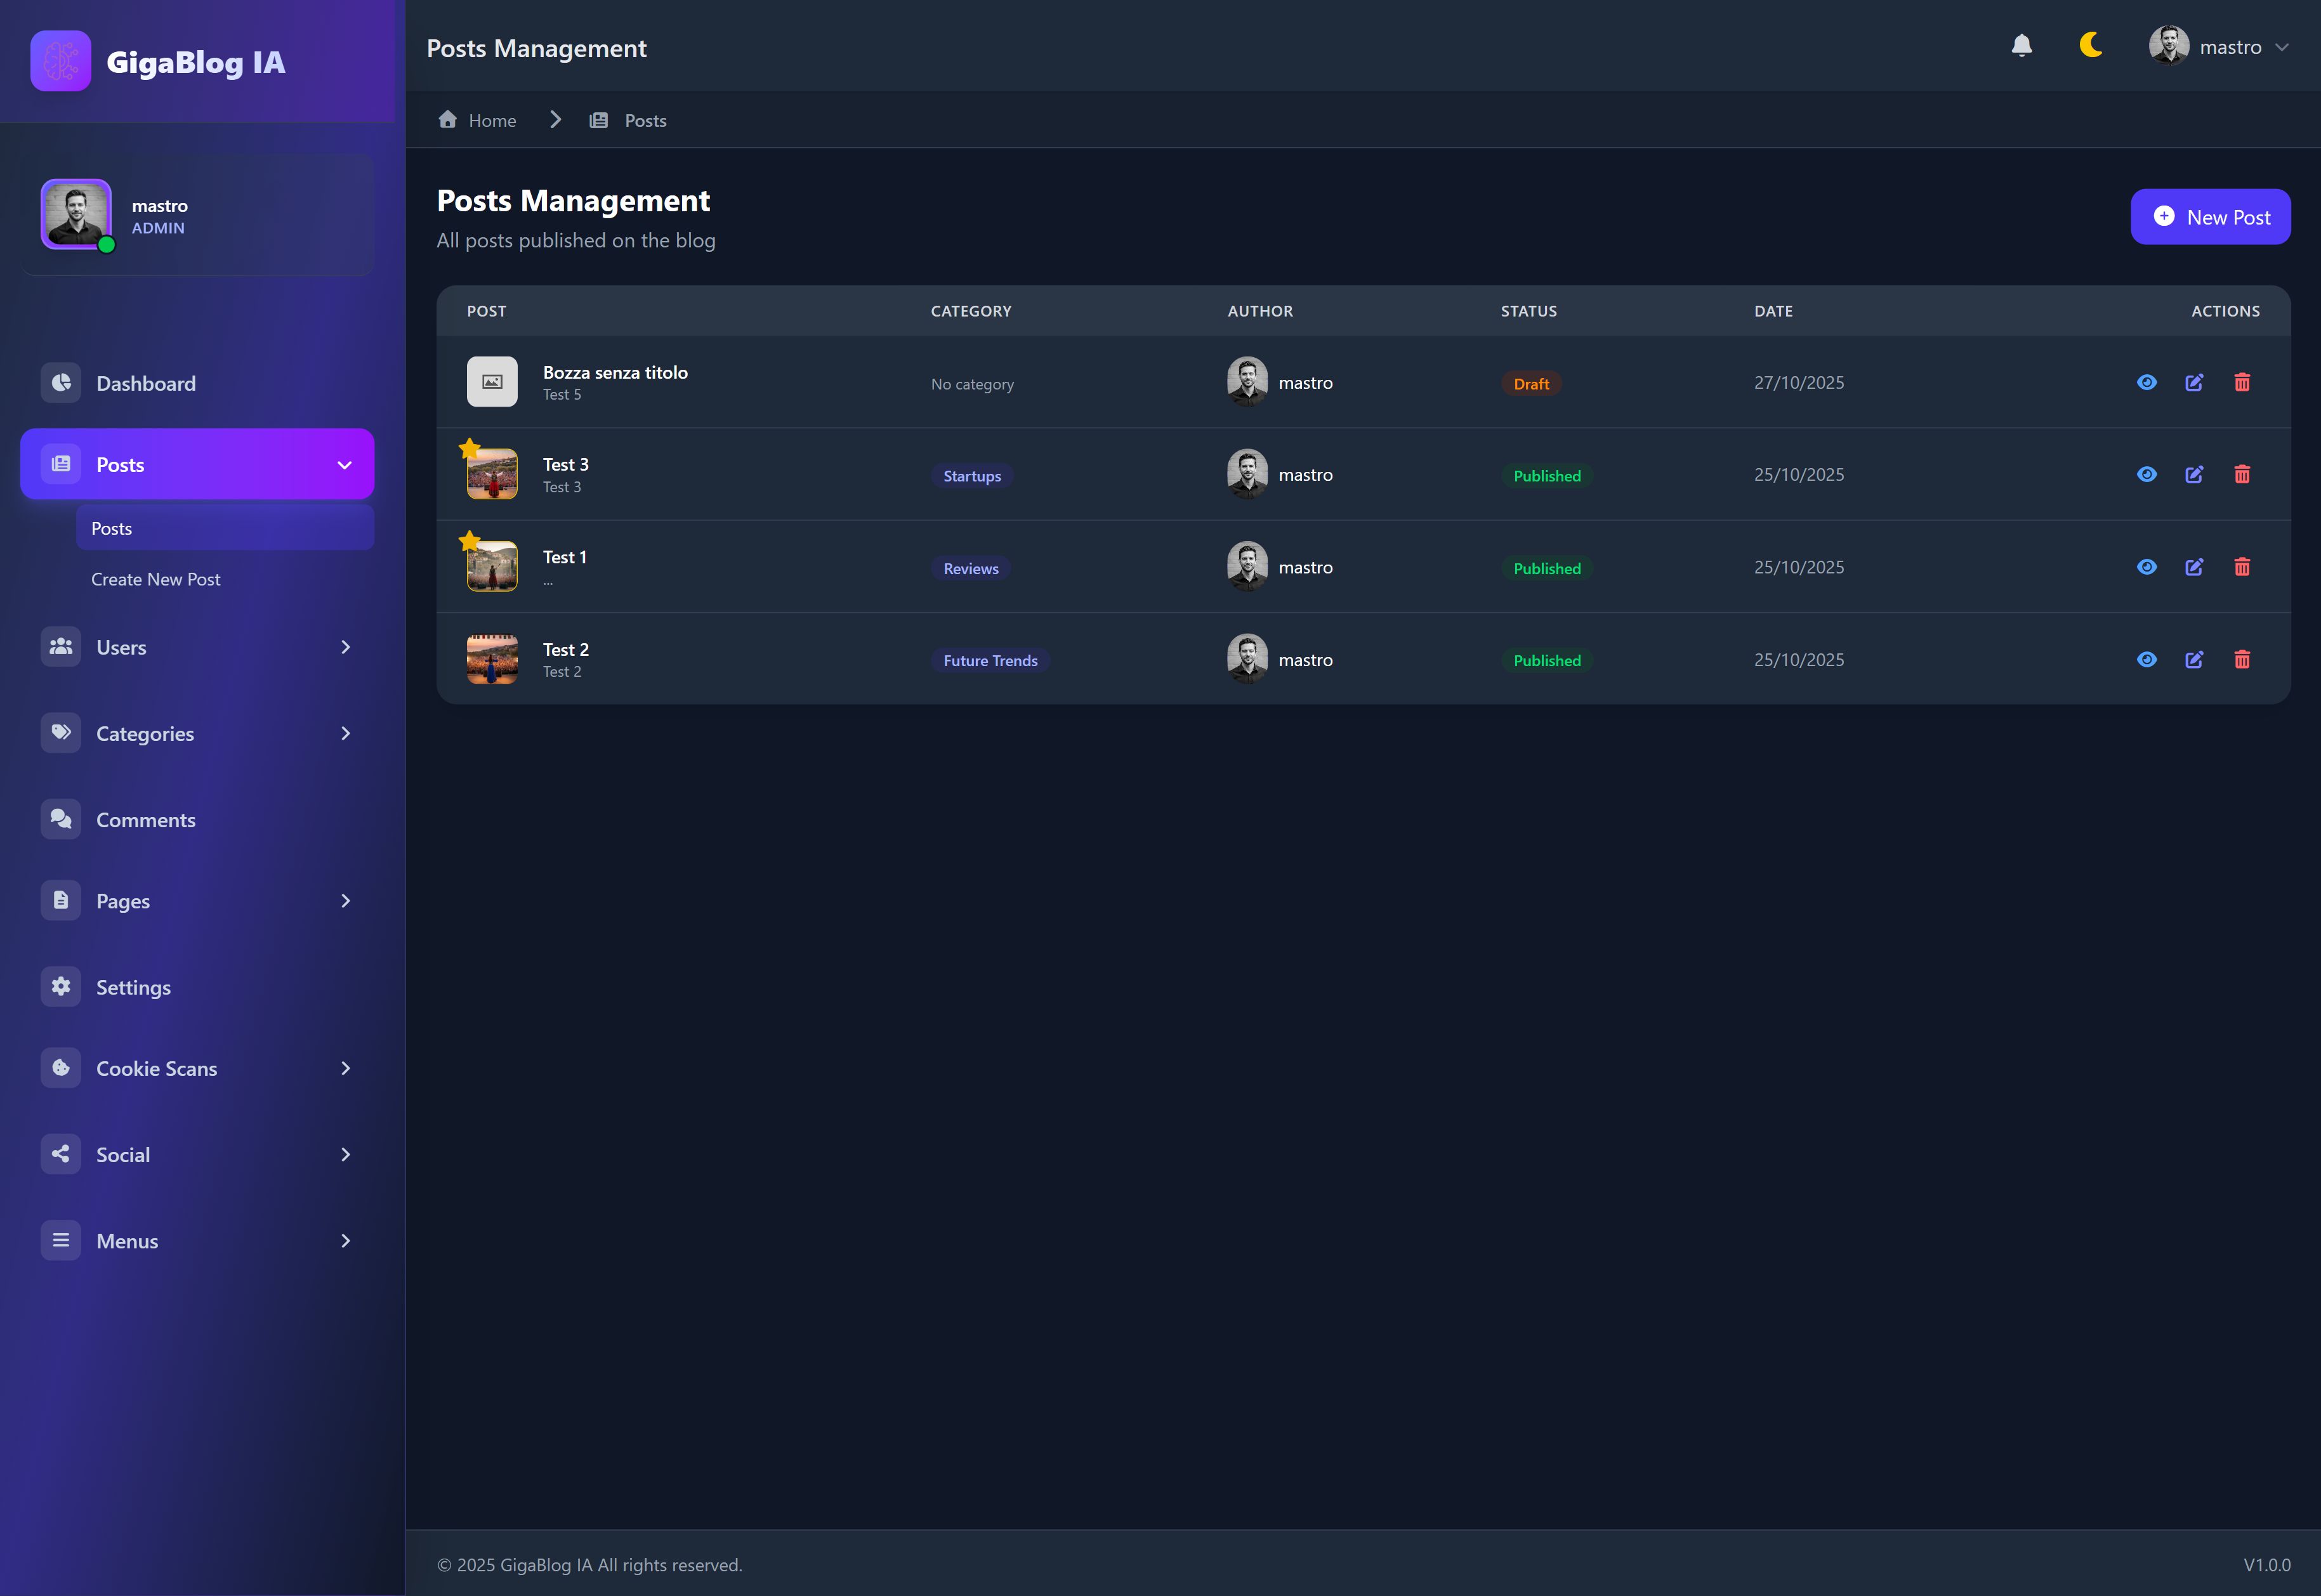2321x1596 pixels.
Task: View the Bozza senza titolo post via its eye icon
Action: [x=2146, y=383]
